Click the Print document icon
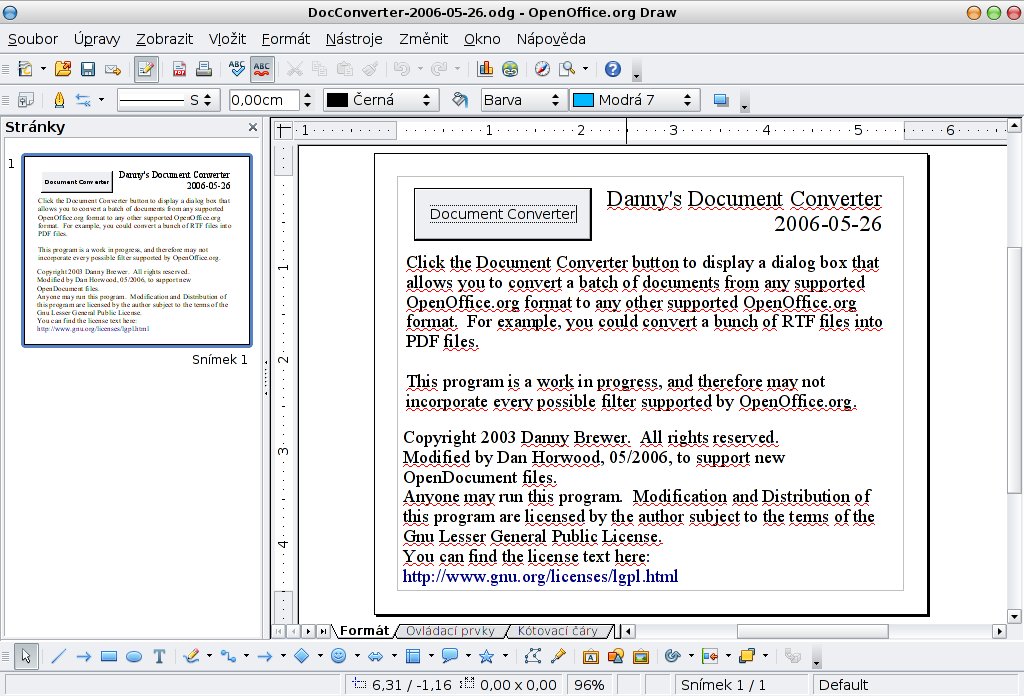This screenshot has height=696, width=1024. [x=204, y=69]
